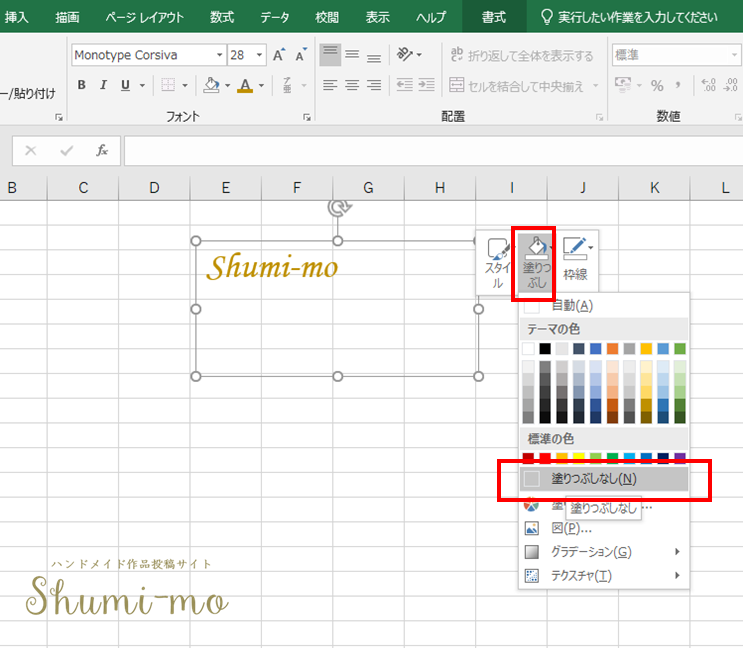This screenshot has height=648, width=743.
Task: Center text horizontally
Action: pos(352,85)
